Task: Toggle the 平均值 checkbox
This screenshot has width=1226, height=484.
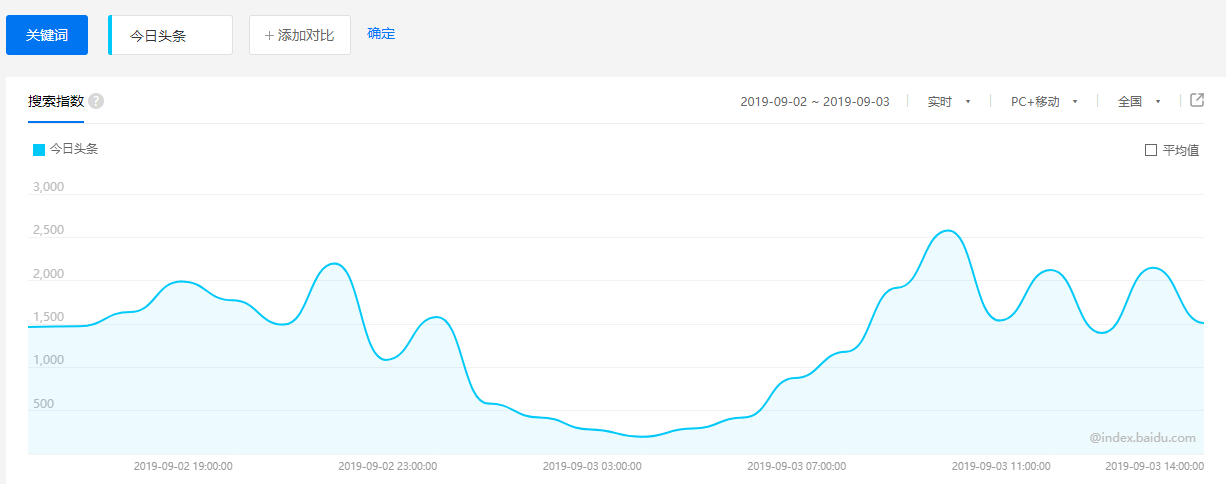Action: 1151,150
